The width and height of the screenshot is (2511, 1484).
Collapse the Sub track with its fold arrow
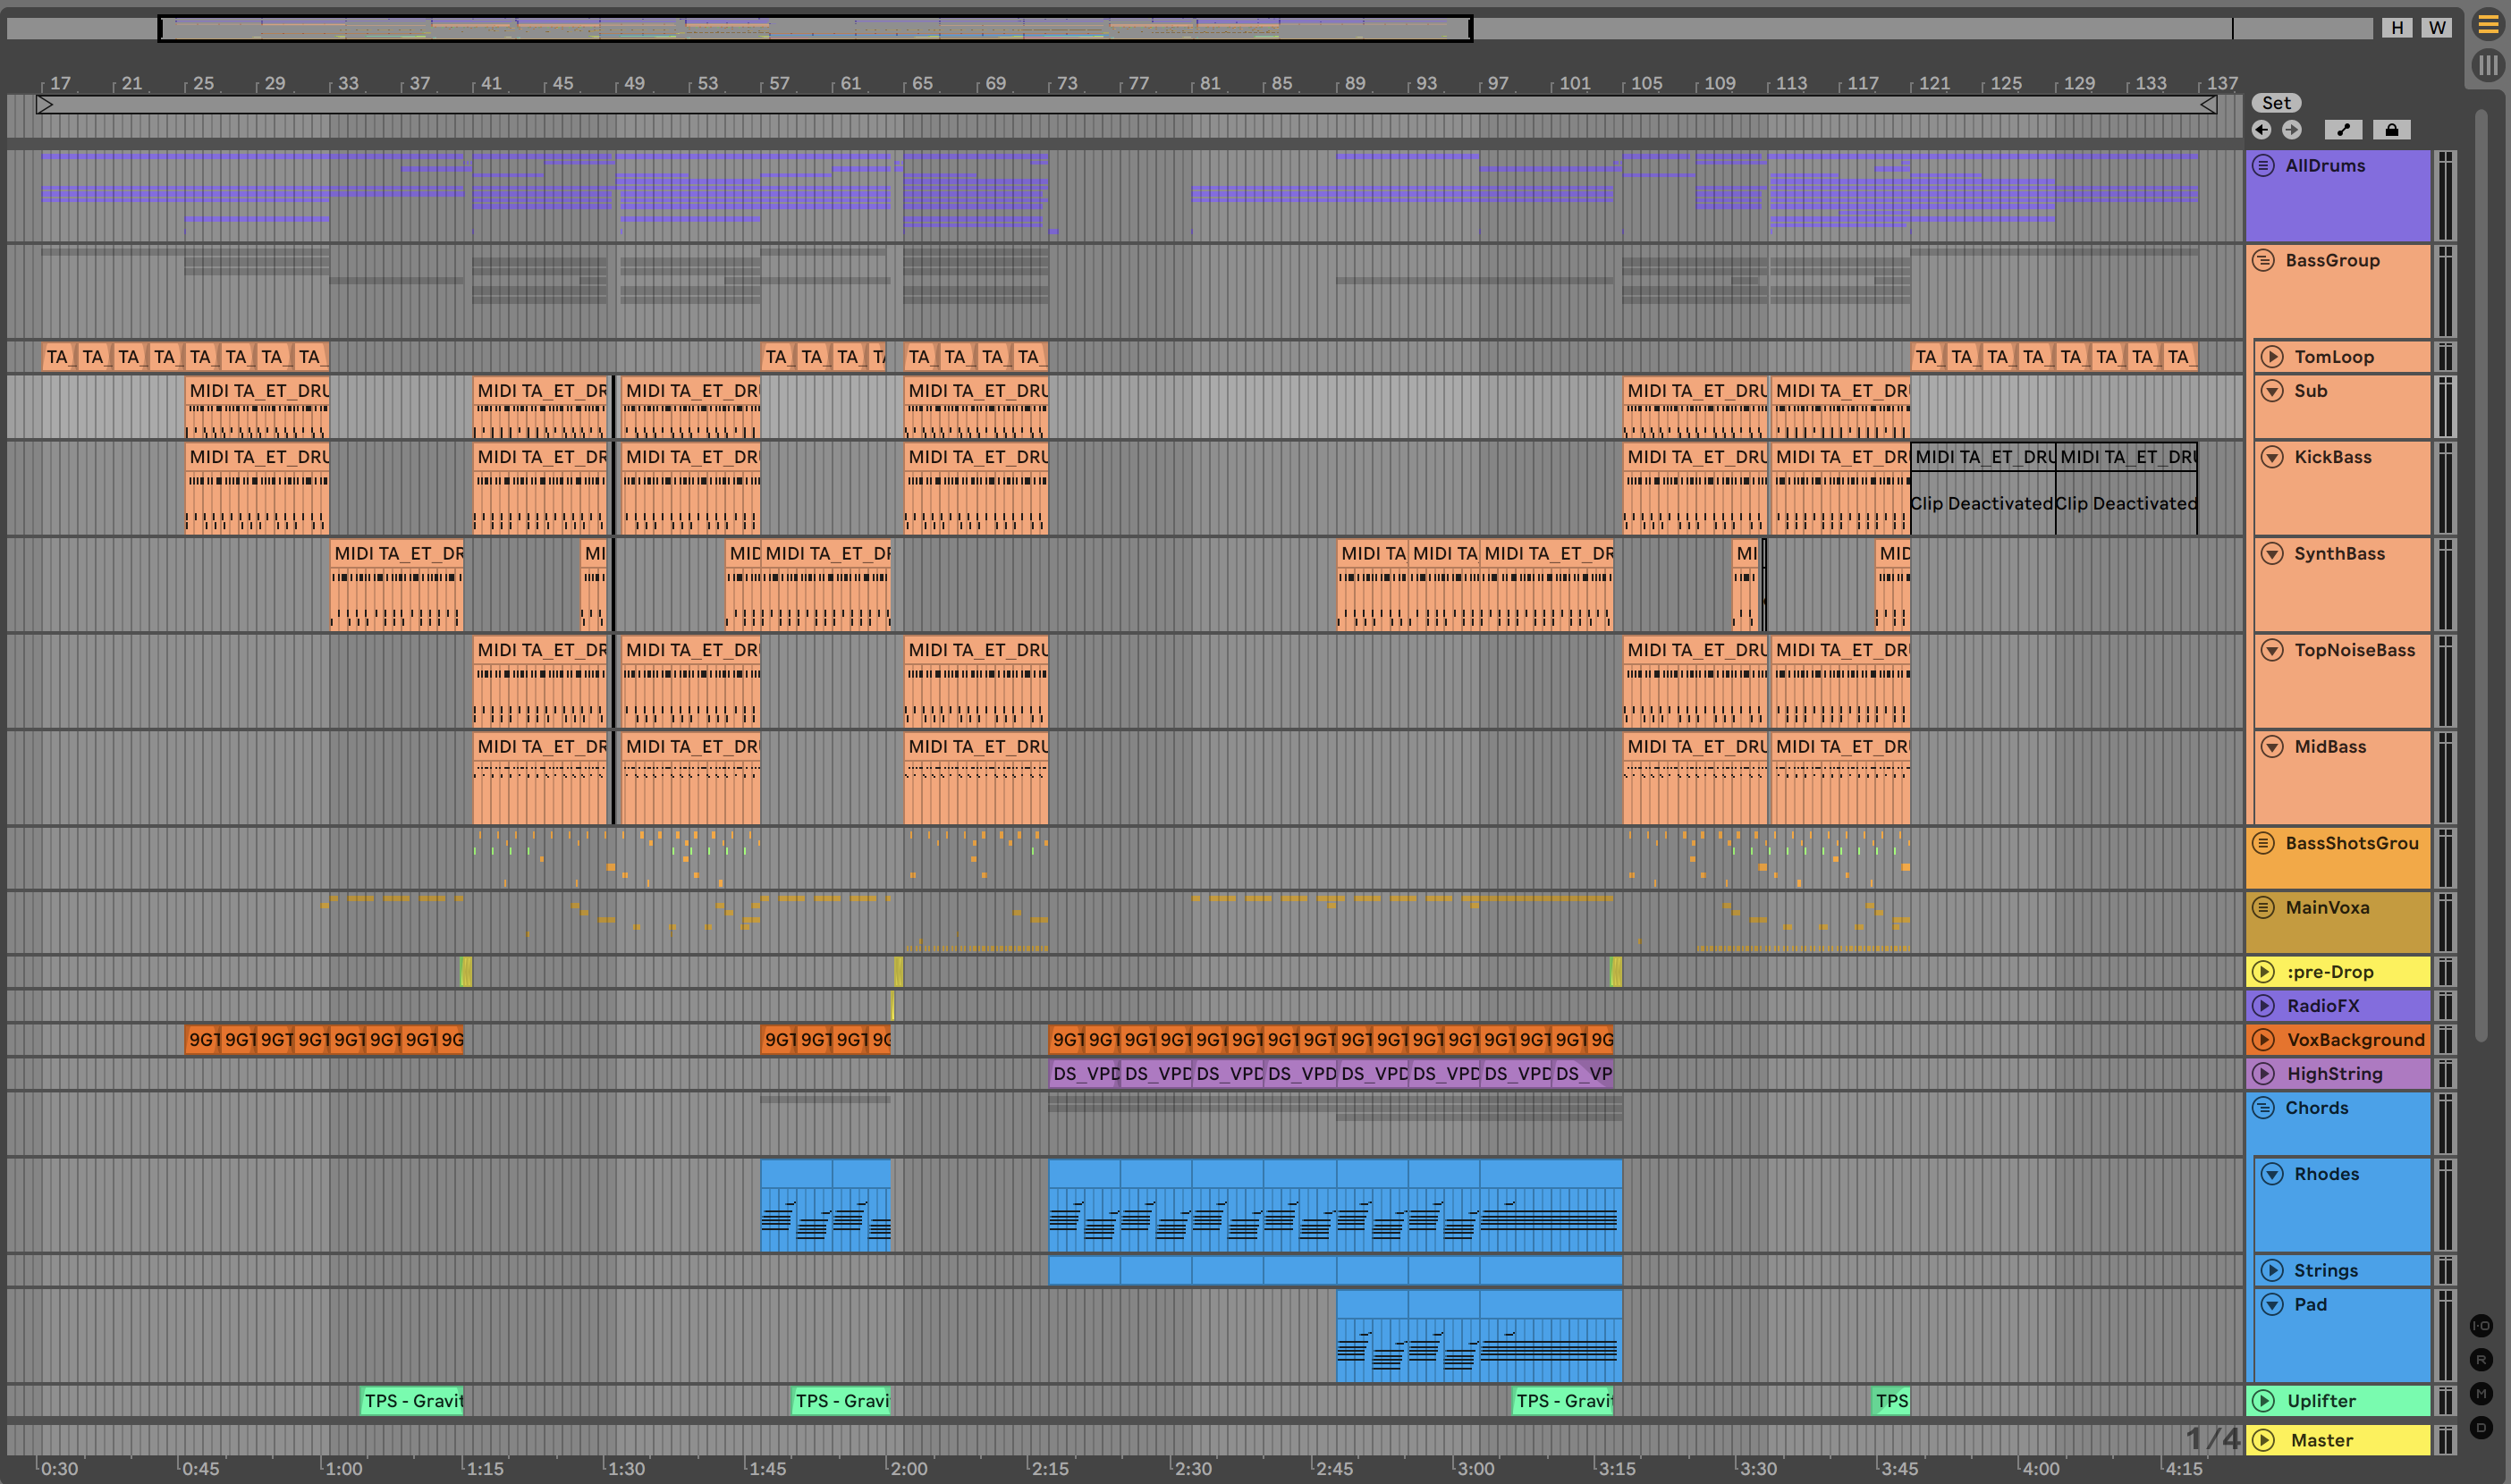tap(2272, 391)
